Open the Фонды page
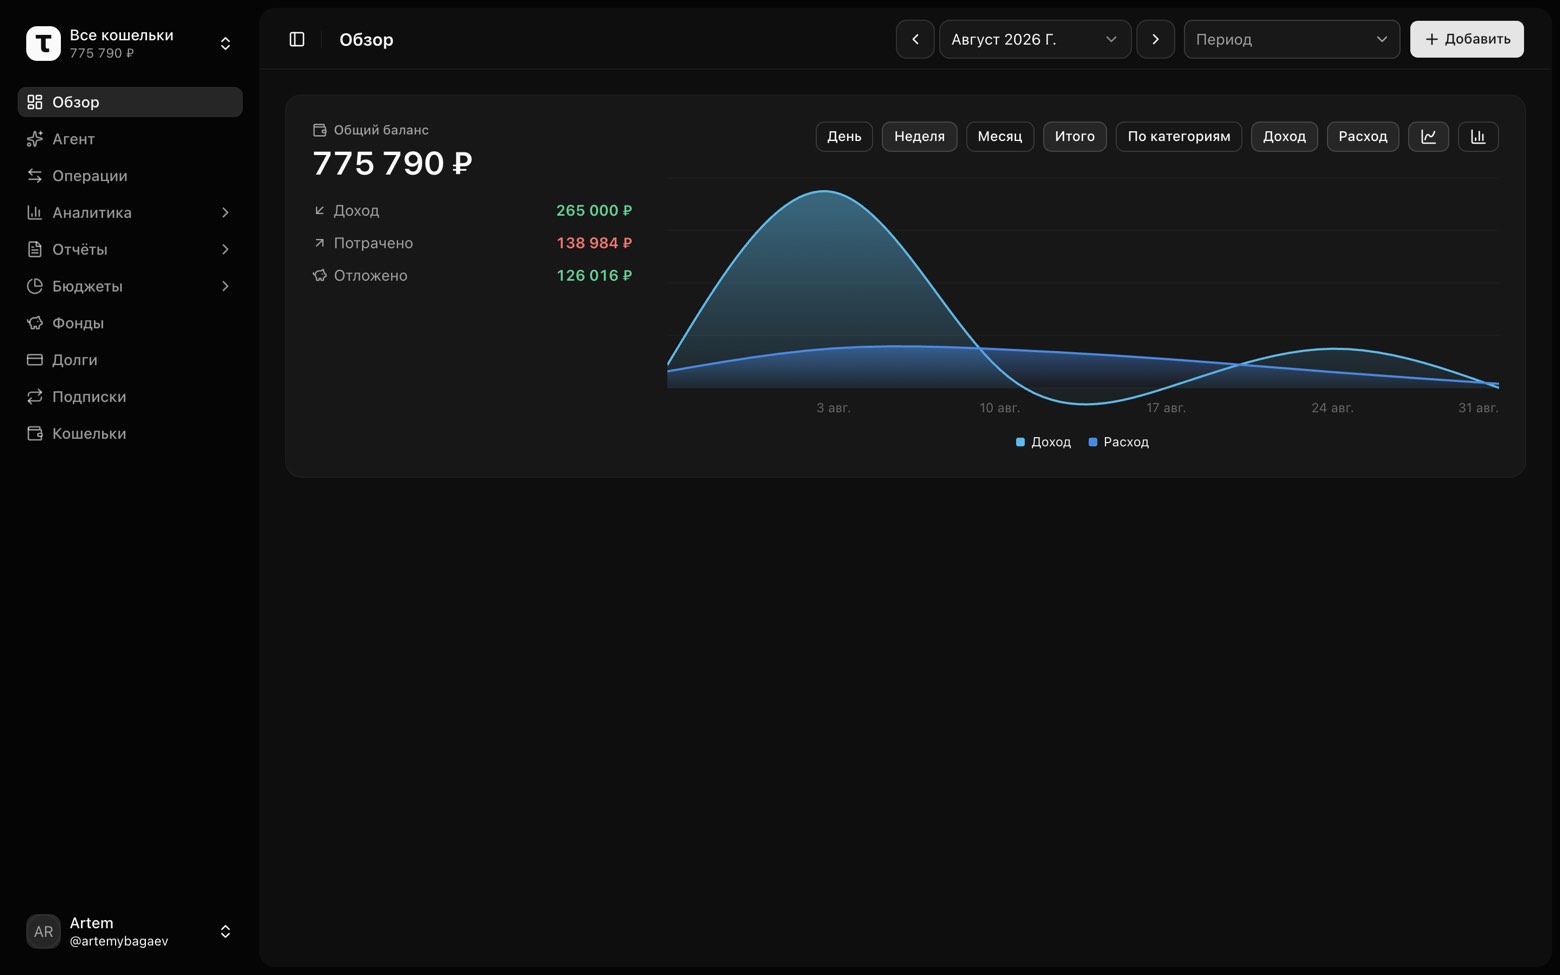This screenshot has width=1560, height=975. coord(130,323)
